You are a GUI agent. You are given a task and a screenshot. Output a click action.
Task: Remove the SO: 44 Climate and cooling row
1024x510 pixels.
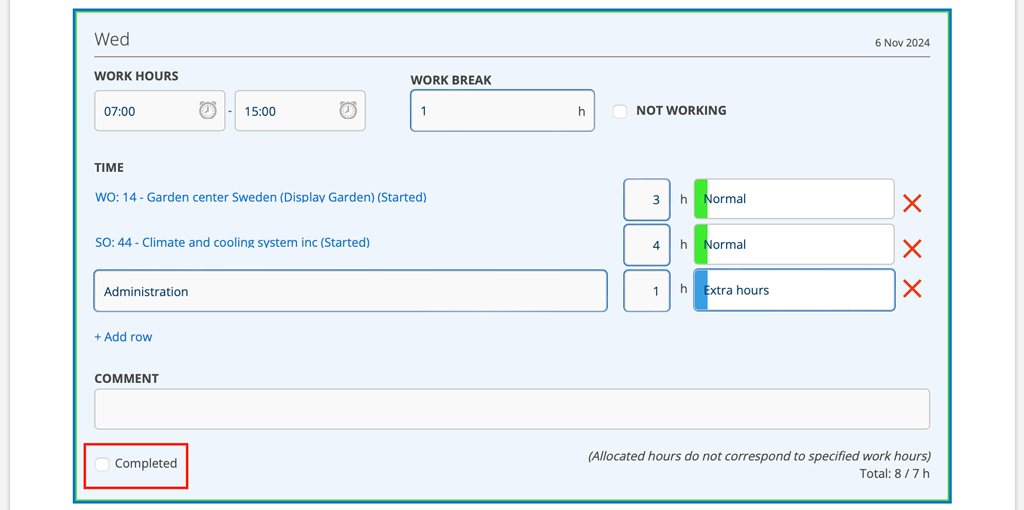pyautogui.click(x=912, y=248)
